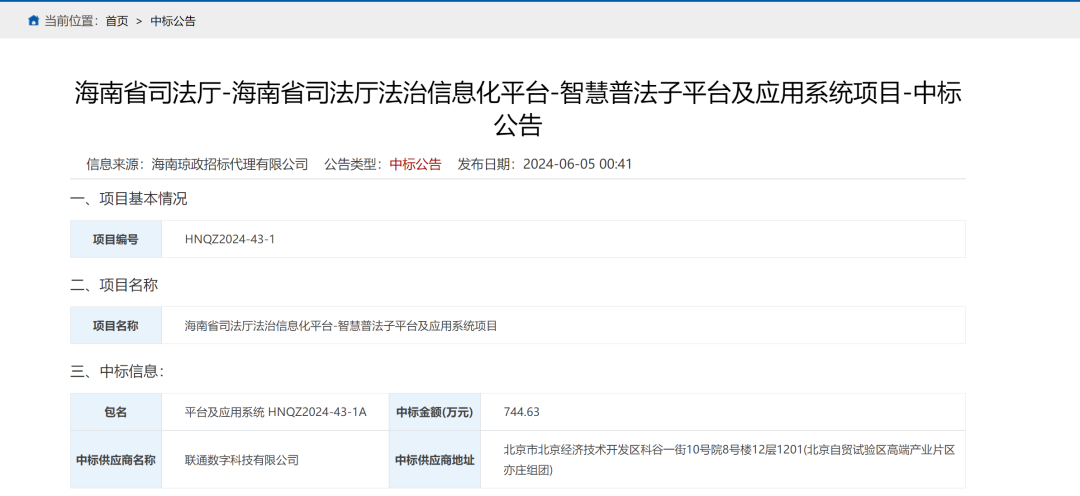Click the 当前位置 breadcrumb label
The width and height of the screenshot is (1080, 496).
pos(72,21)
